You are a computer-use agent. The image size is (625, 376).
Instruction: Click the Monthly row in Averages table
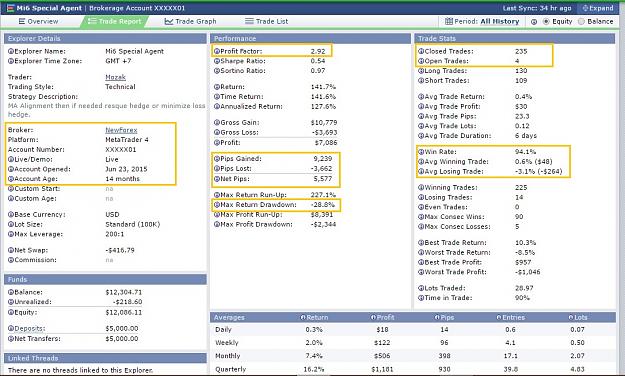click(x=413, y=356)
